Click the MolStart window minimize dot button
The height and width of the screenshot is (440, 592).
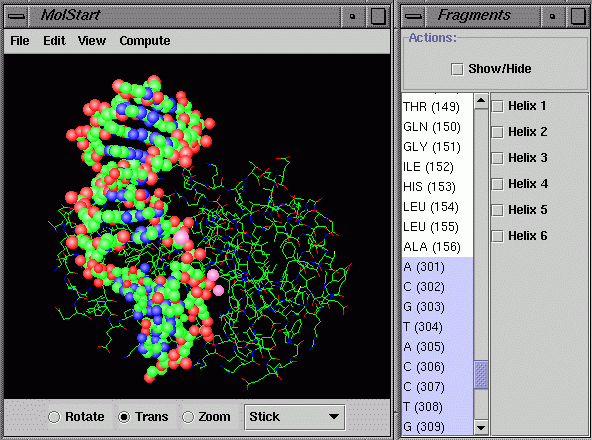tap(352, 16)
